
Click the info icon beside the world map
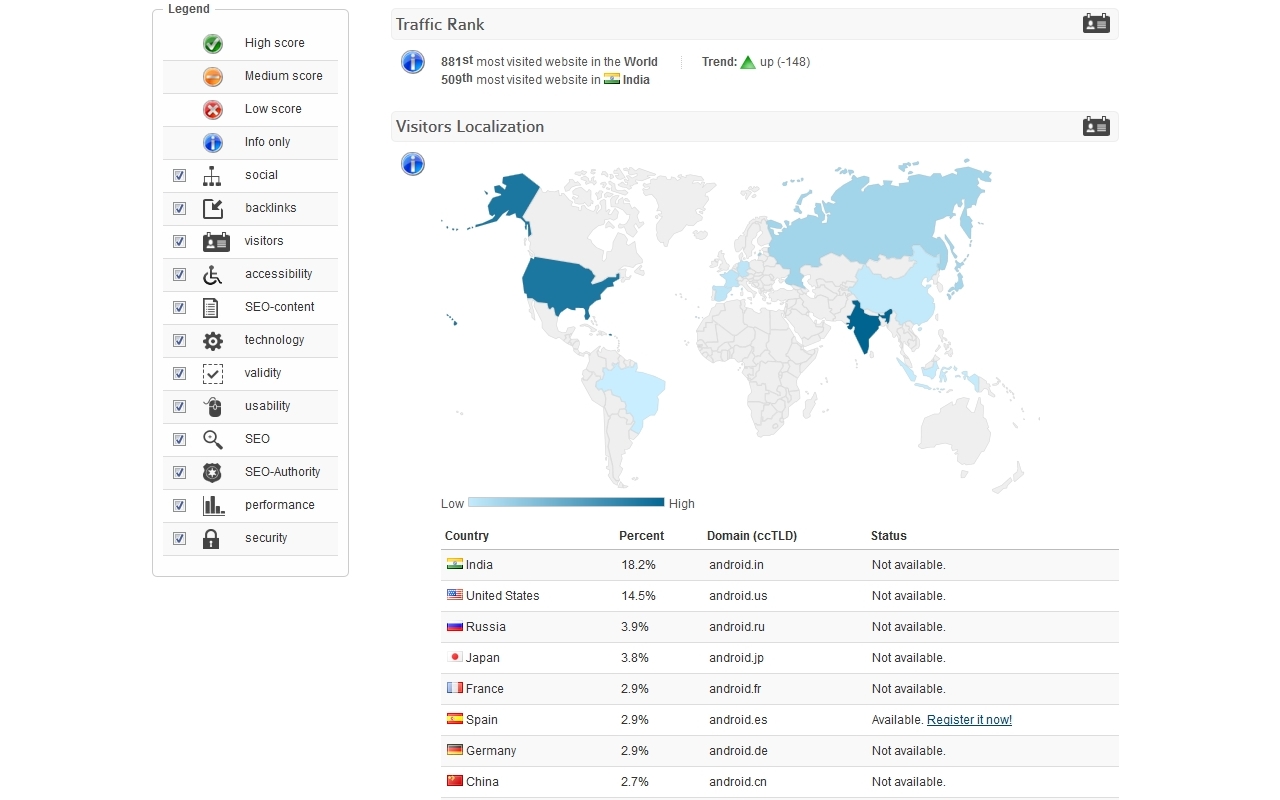pos(413,164)
